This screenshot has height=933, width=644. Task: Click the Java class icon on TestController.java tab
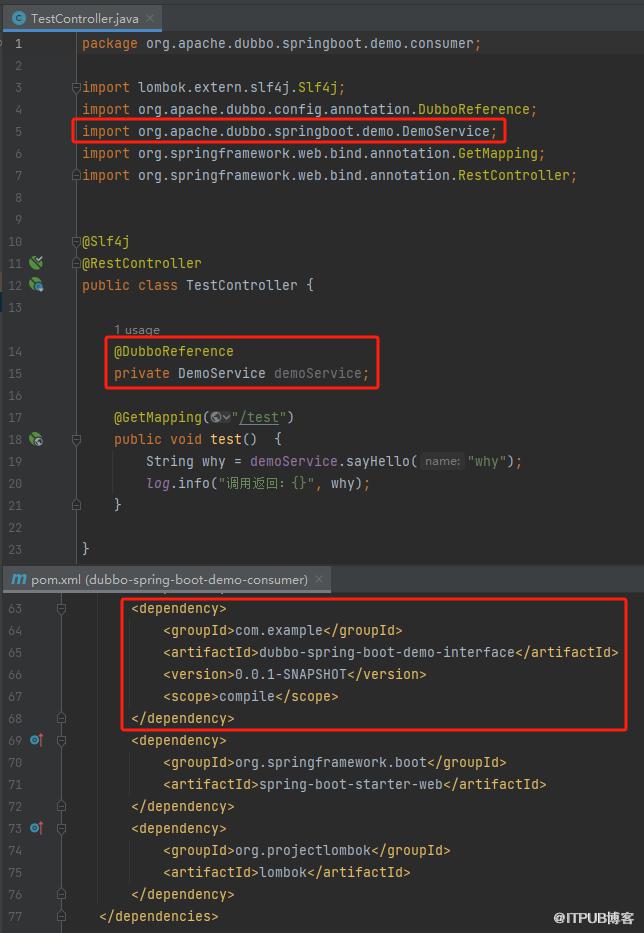[x=19, y=18]
